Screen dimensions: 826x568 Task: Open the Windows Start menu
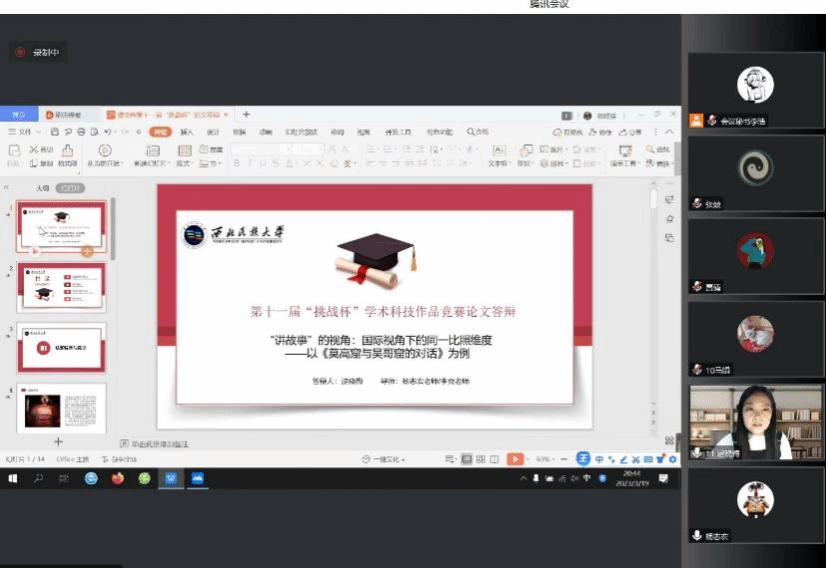(x=14, y=479)
